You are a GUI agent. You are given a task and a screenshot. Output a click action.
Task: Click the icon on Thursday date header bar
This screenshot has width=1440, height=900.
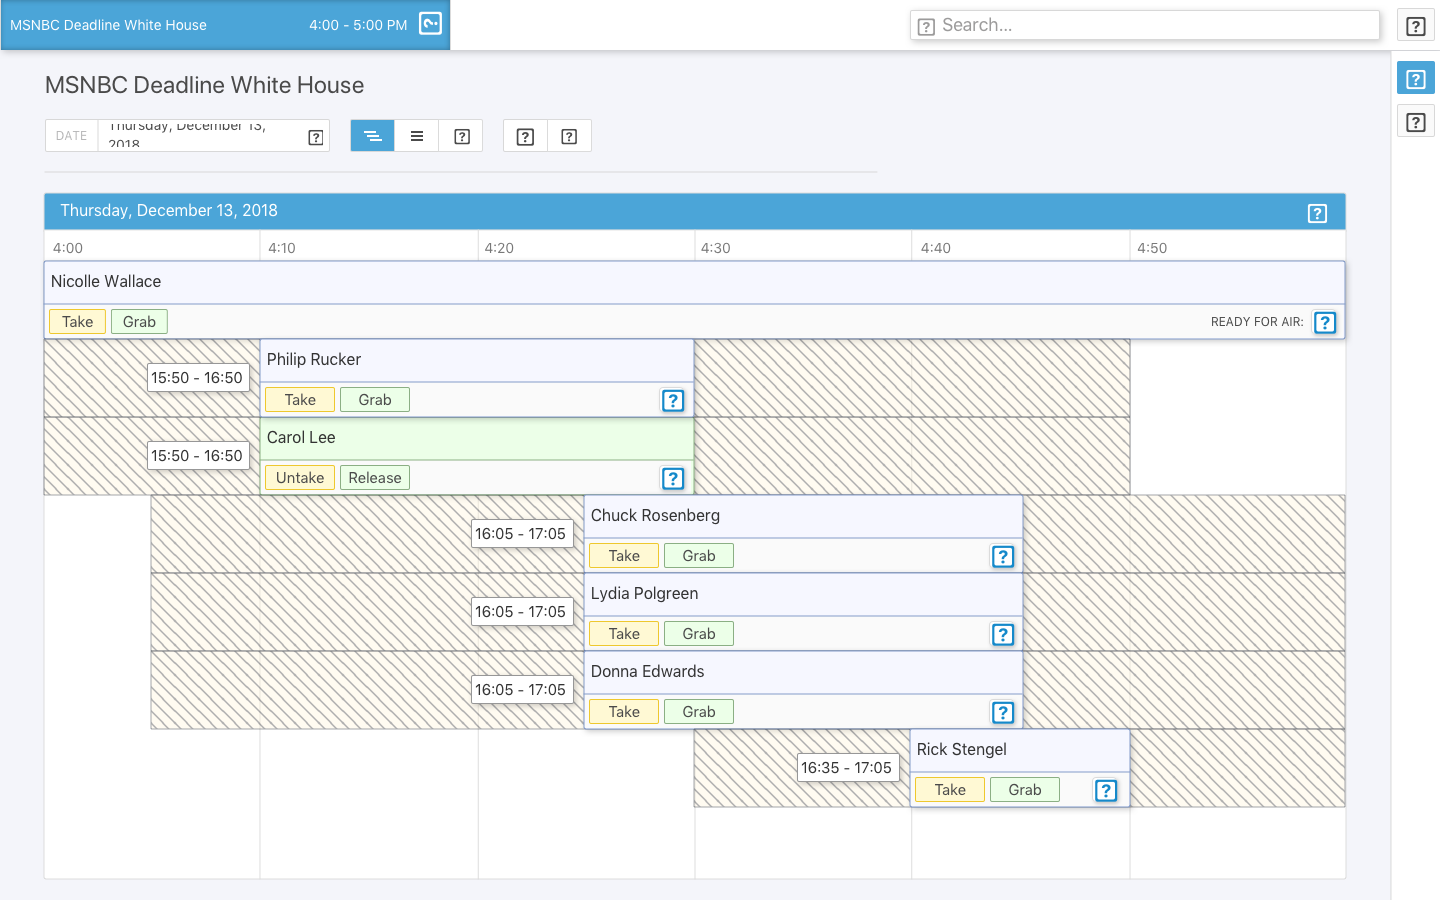[1317, 213]
